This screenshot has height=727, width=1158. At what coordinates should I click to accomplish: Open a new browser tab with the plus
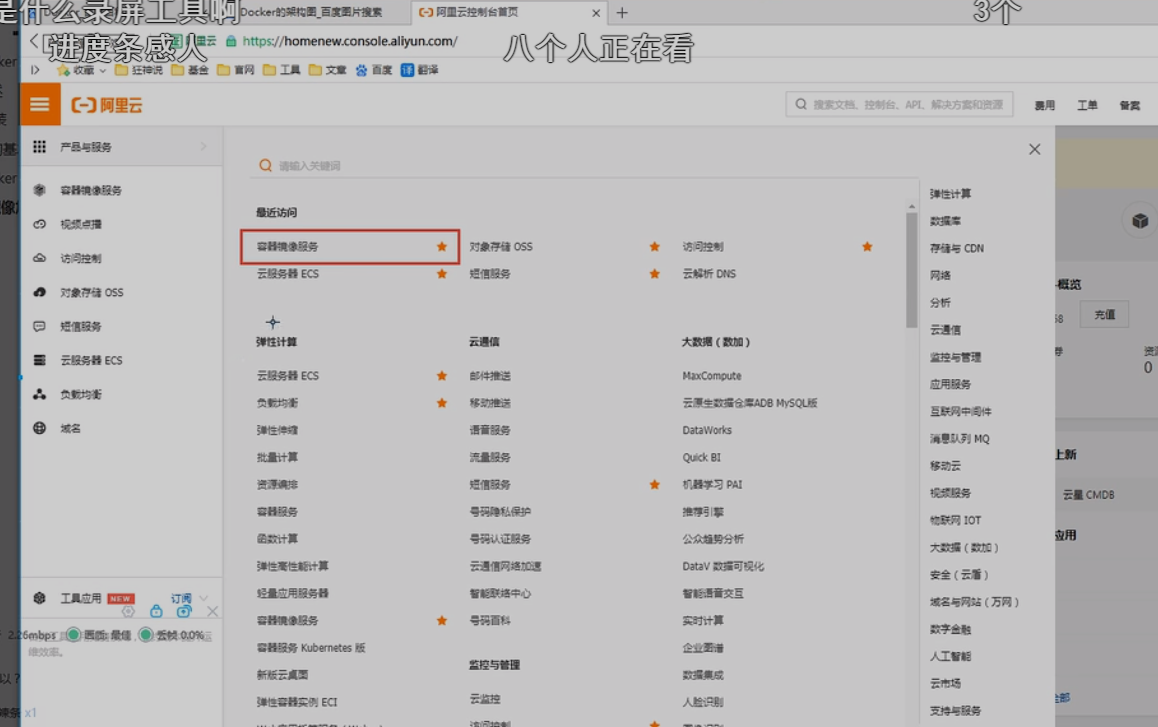622,13
